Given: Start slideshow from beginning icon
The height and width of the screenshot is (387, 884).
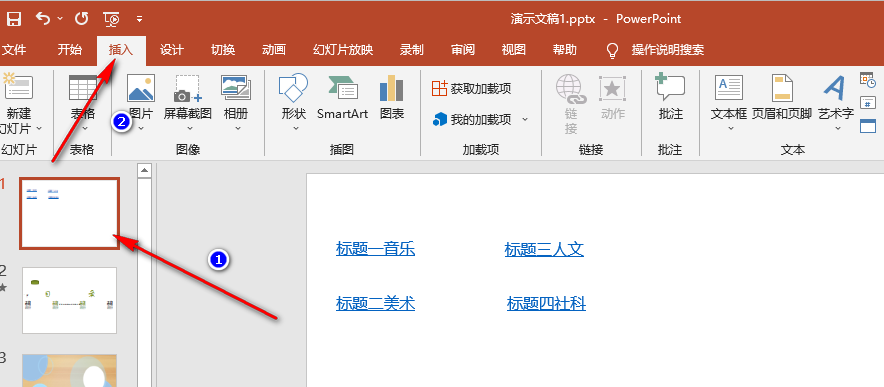Looking at the screenshot, I should coord(112,19).
